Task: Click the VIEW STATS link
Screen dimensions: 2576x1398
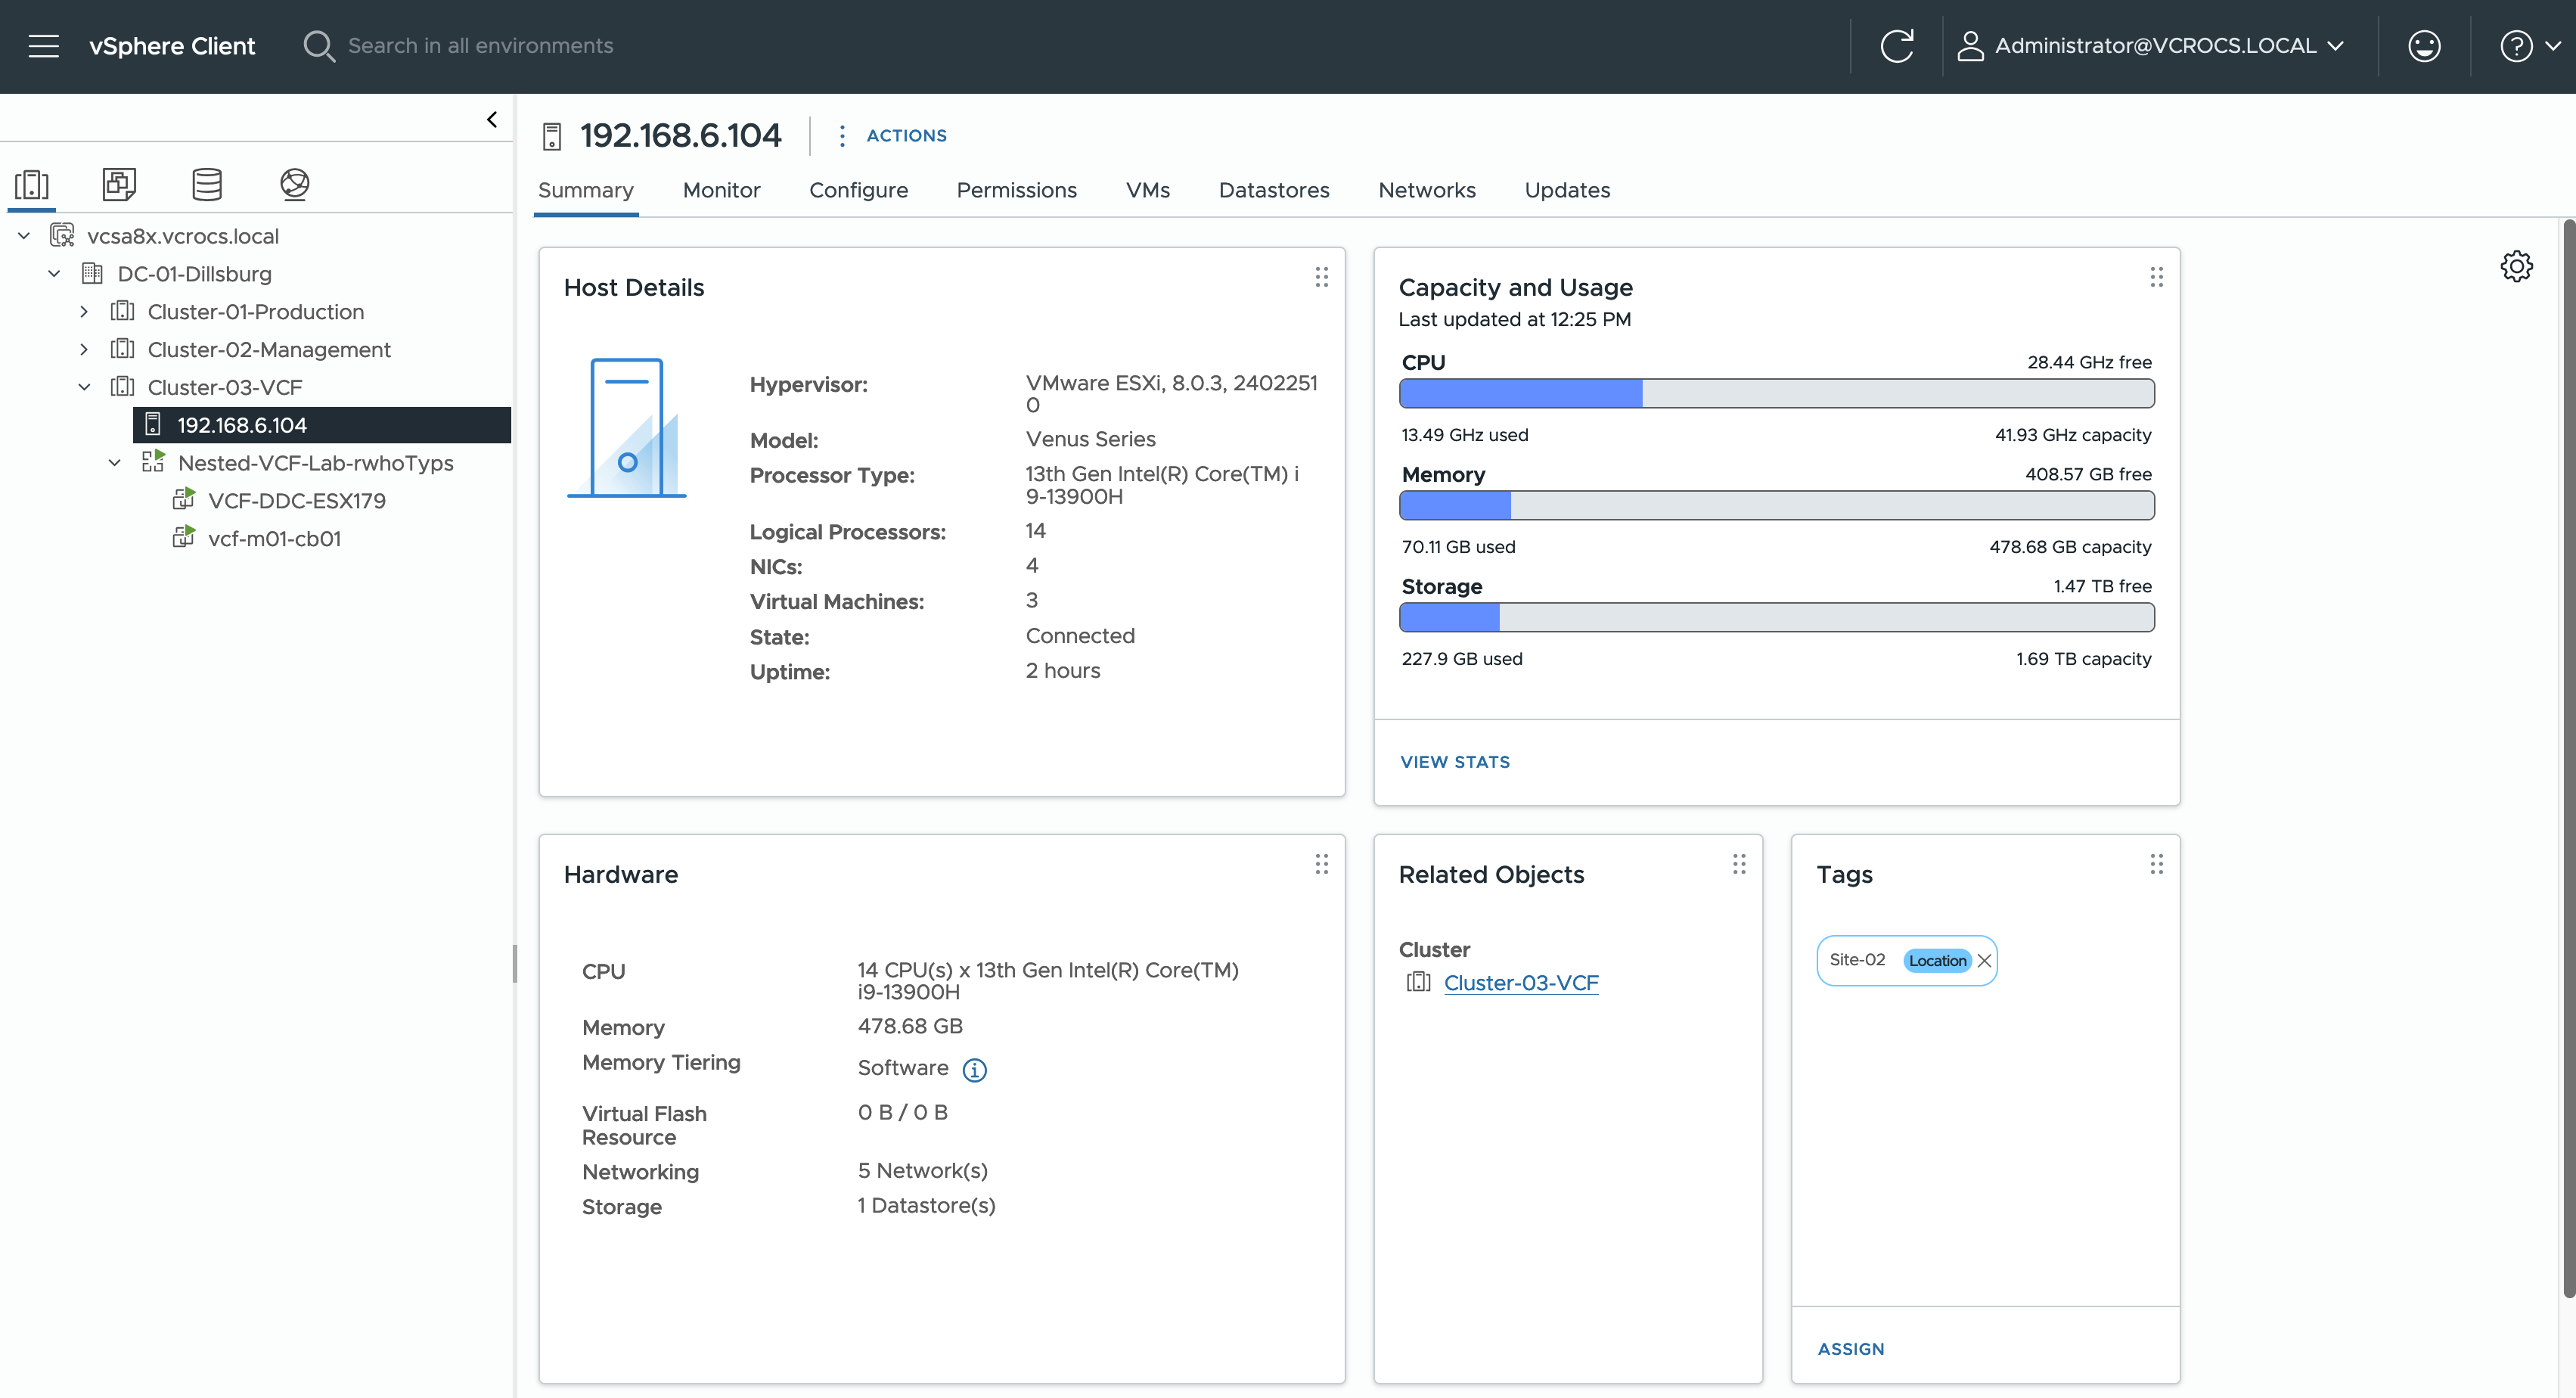Action: pos(1454,762)
